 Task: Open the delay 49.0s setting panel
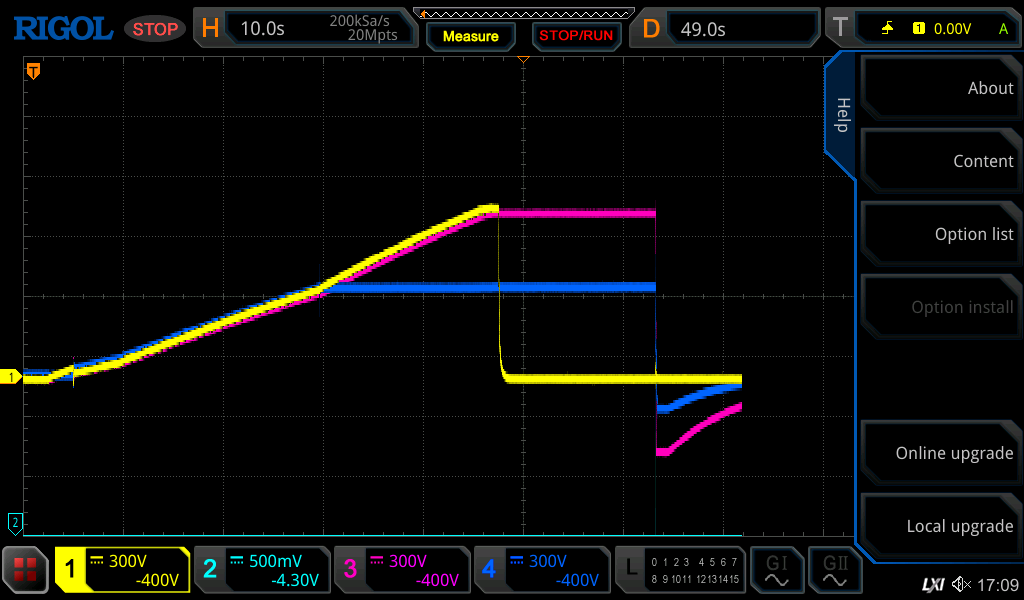click(x=727, y=28)
